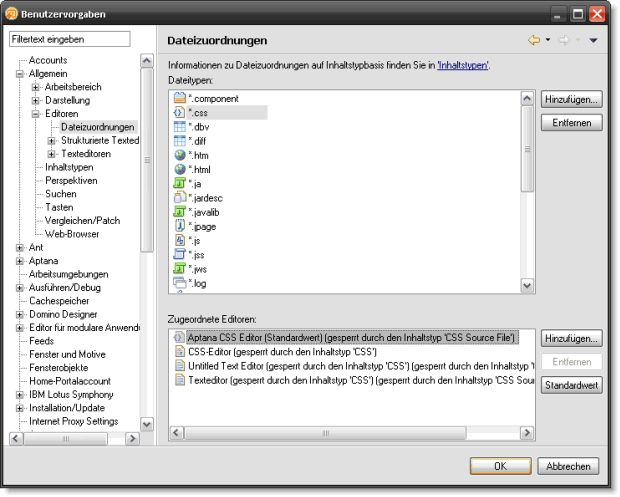Expand the Aptana node

pos(19,261)
